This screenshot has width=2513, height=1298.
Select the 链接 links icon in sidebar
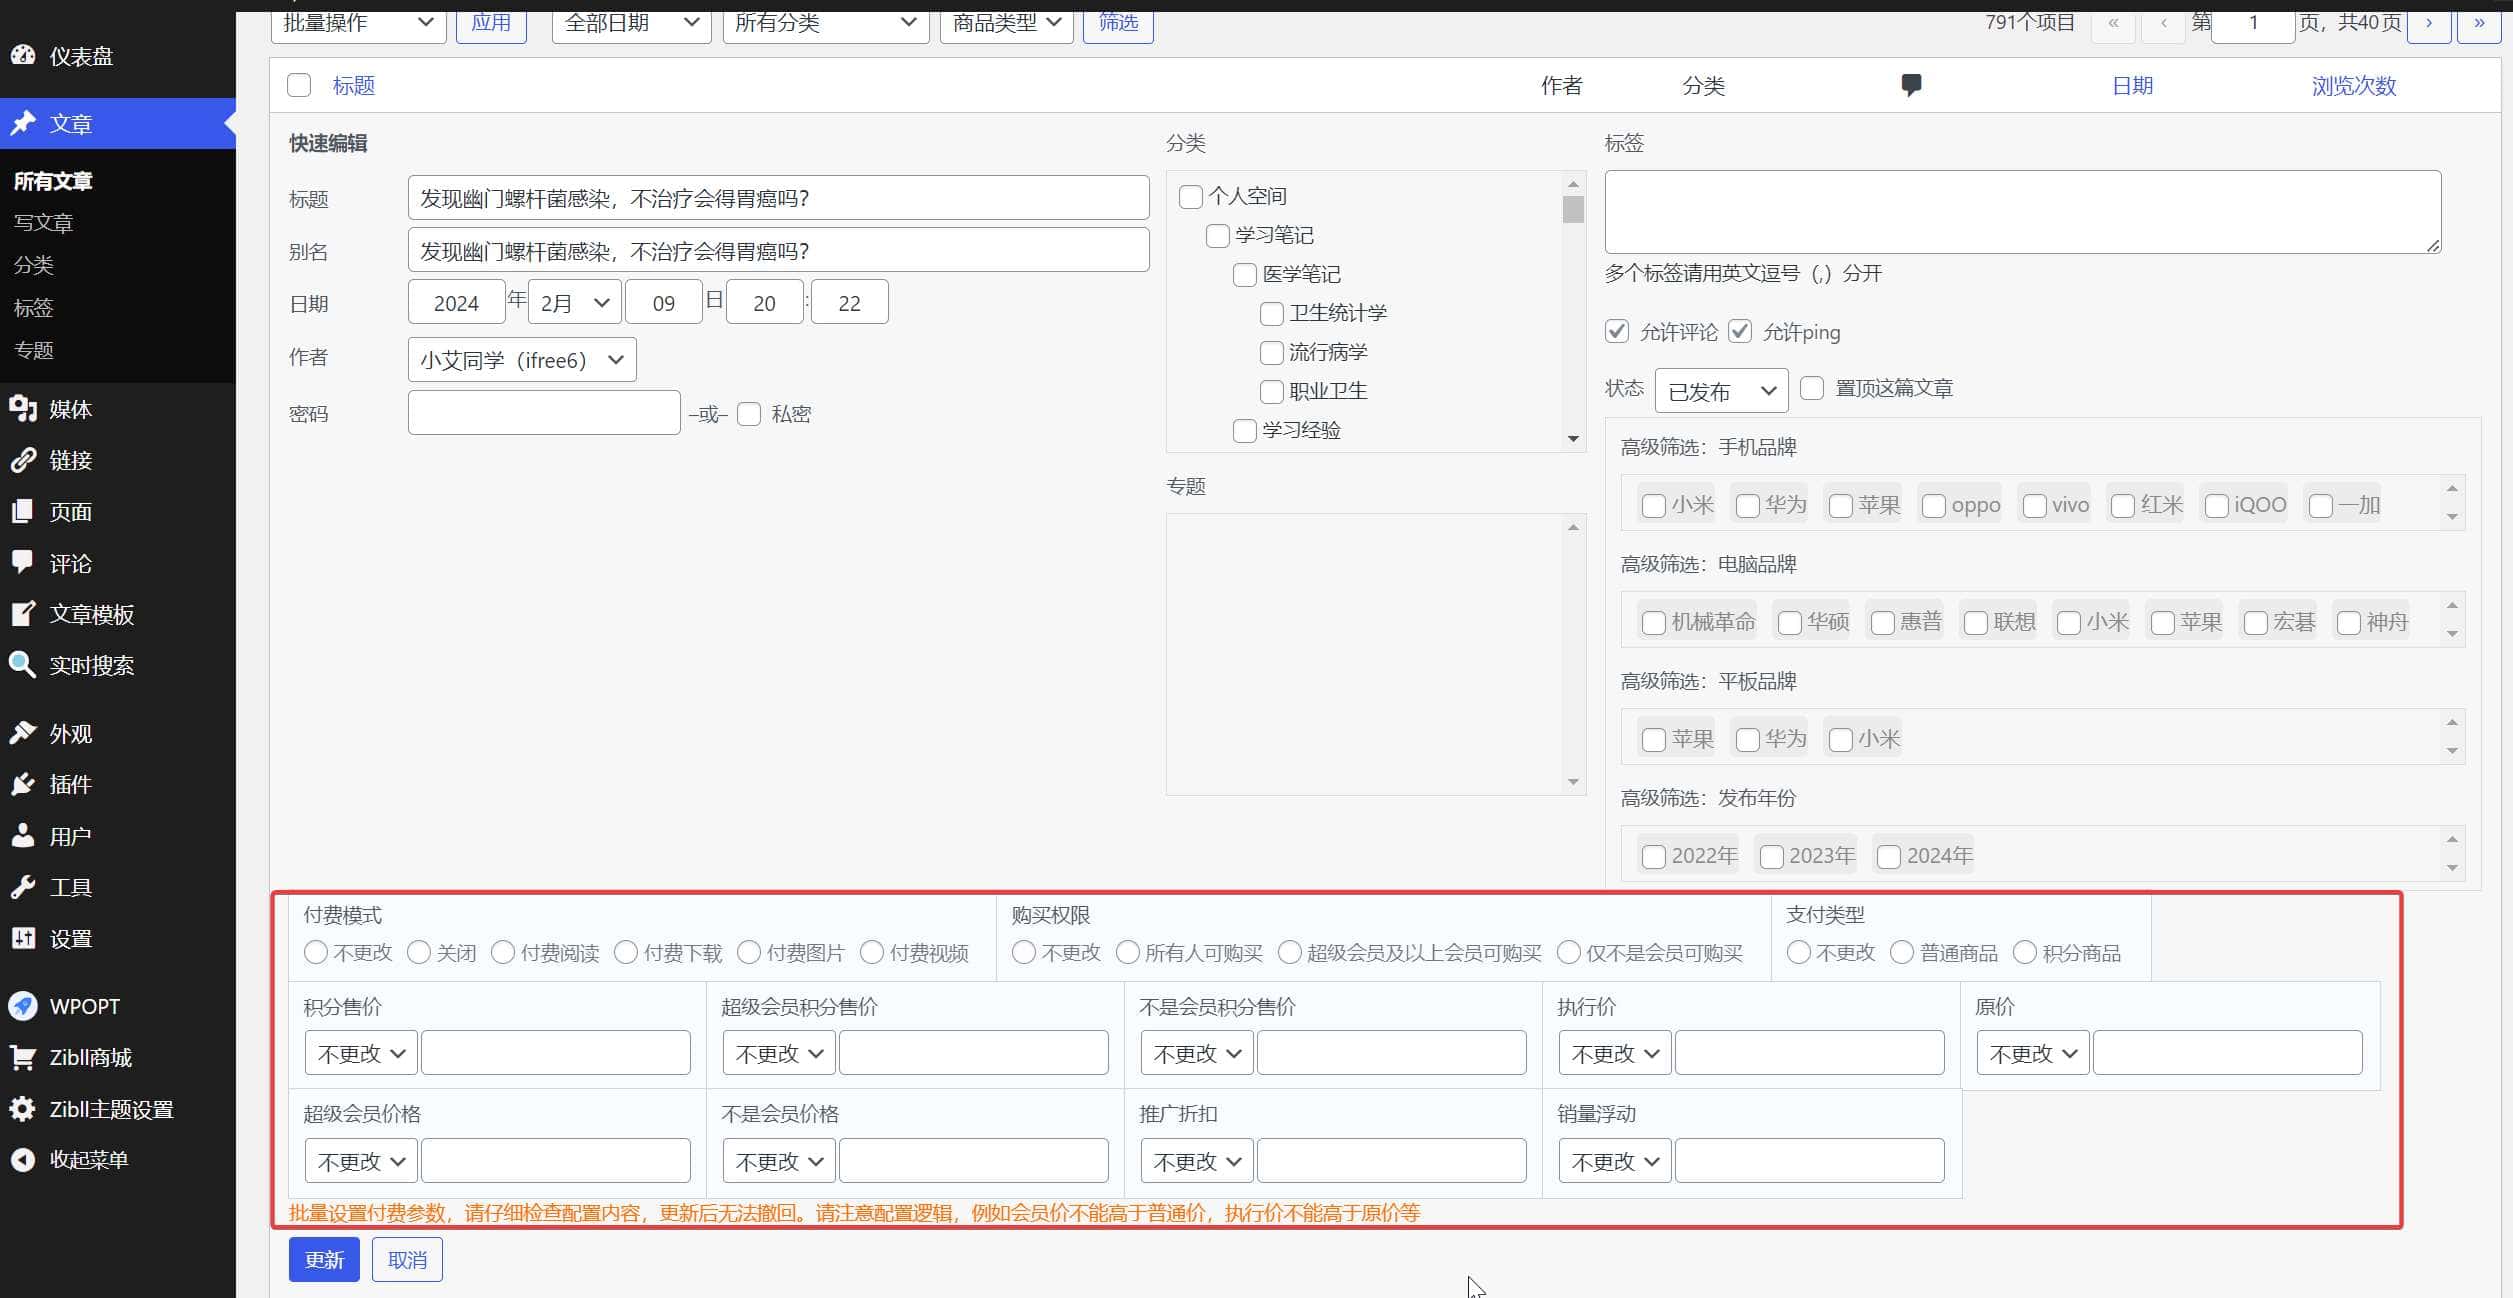25,460
